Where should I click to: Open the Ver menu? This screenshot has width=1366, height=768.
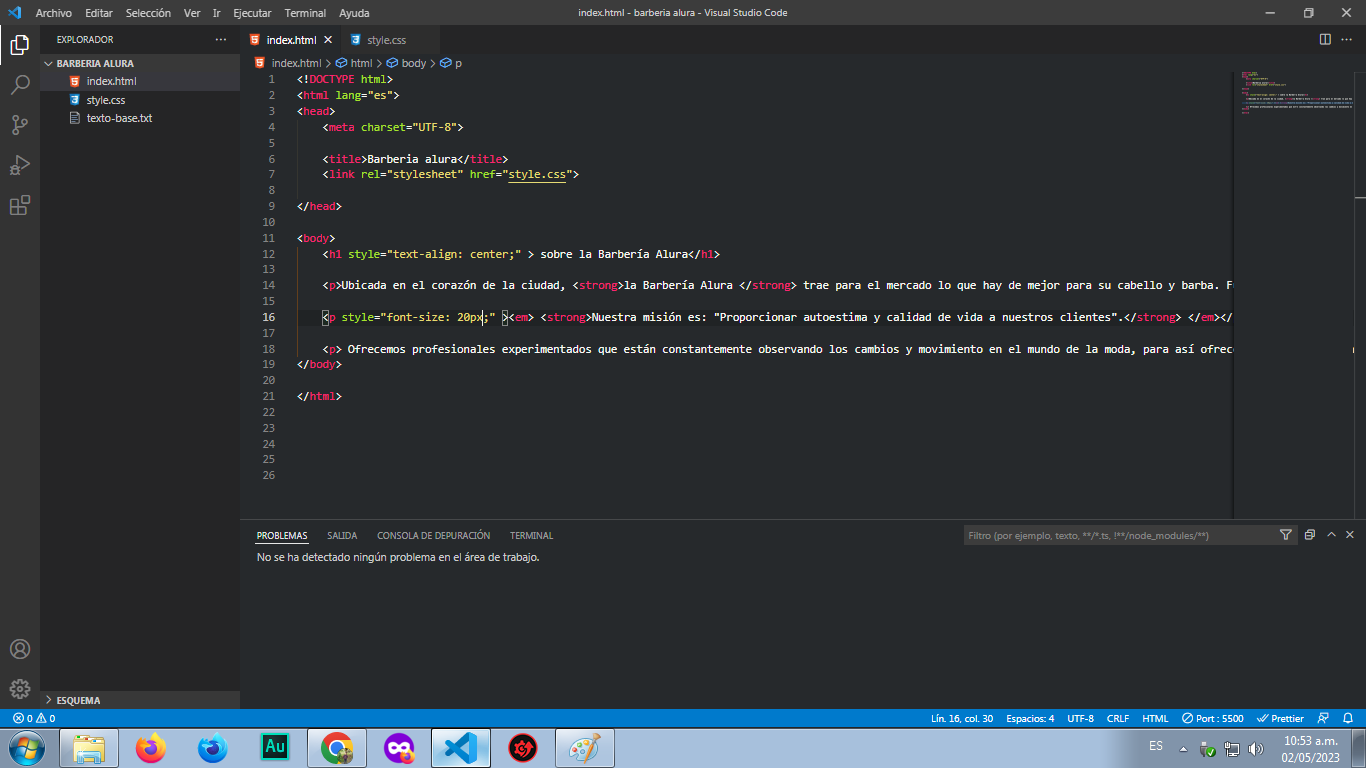[x=192, y=13]
